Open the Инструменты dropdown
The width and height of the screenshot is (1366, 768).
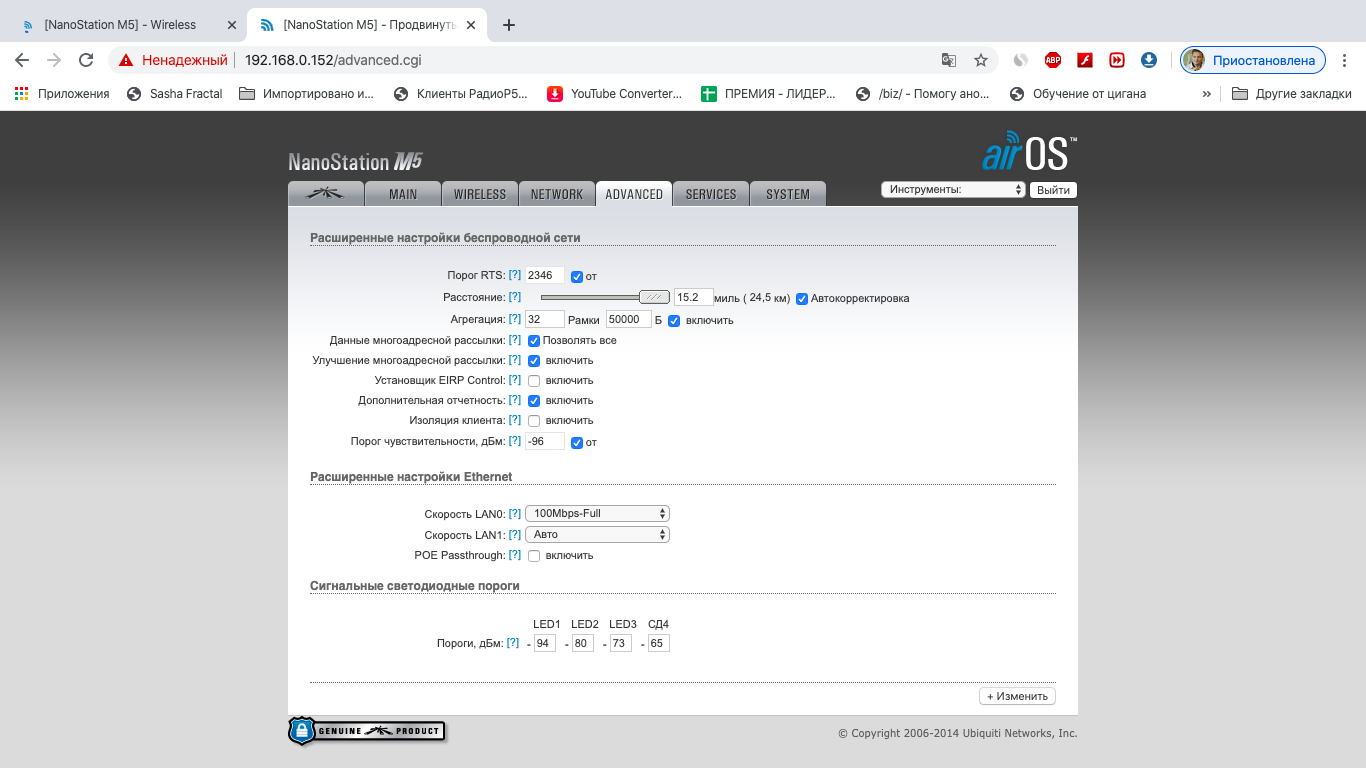tap(954, 189)
